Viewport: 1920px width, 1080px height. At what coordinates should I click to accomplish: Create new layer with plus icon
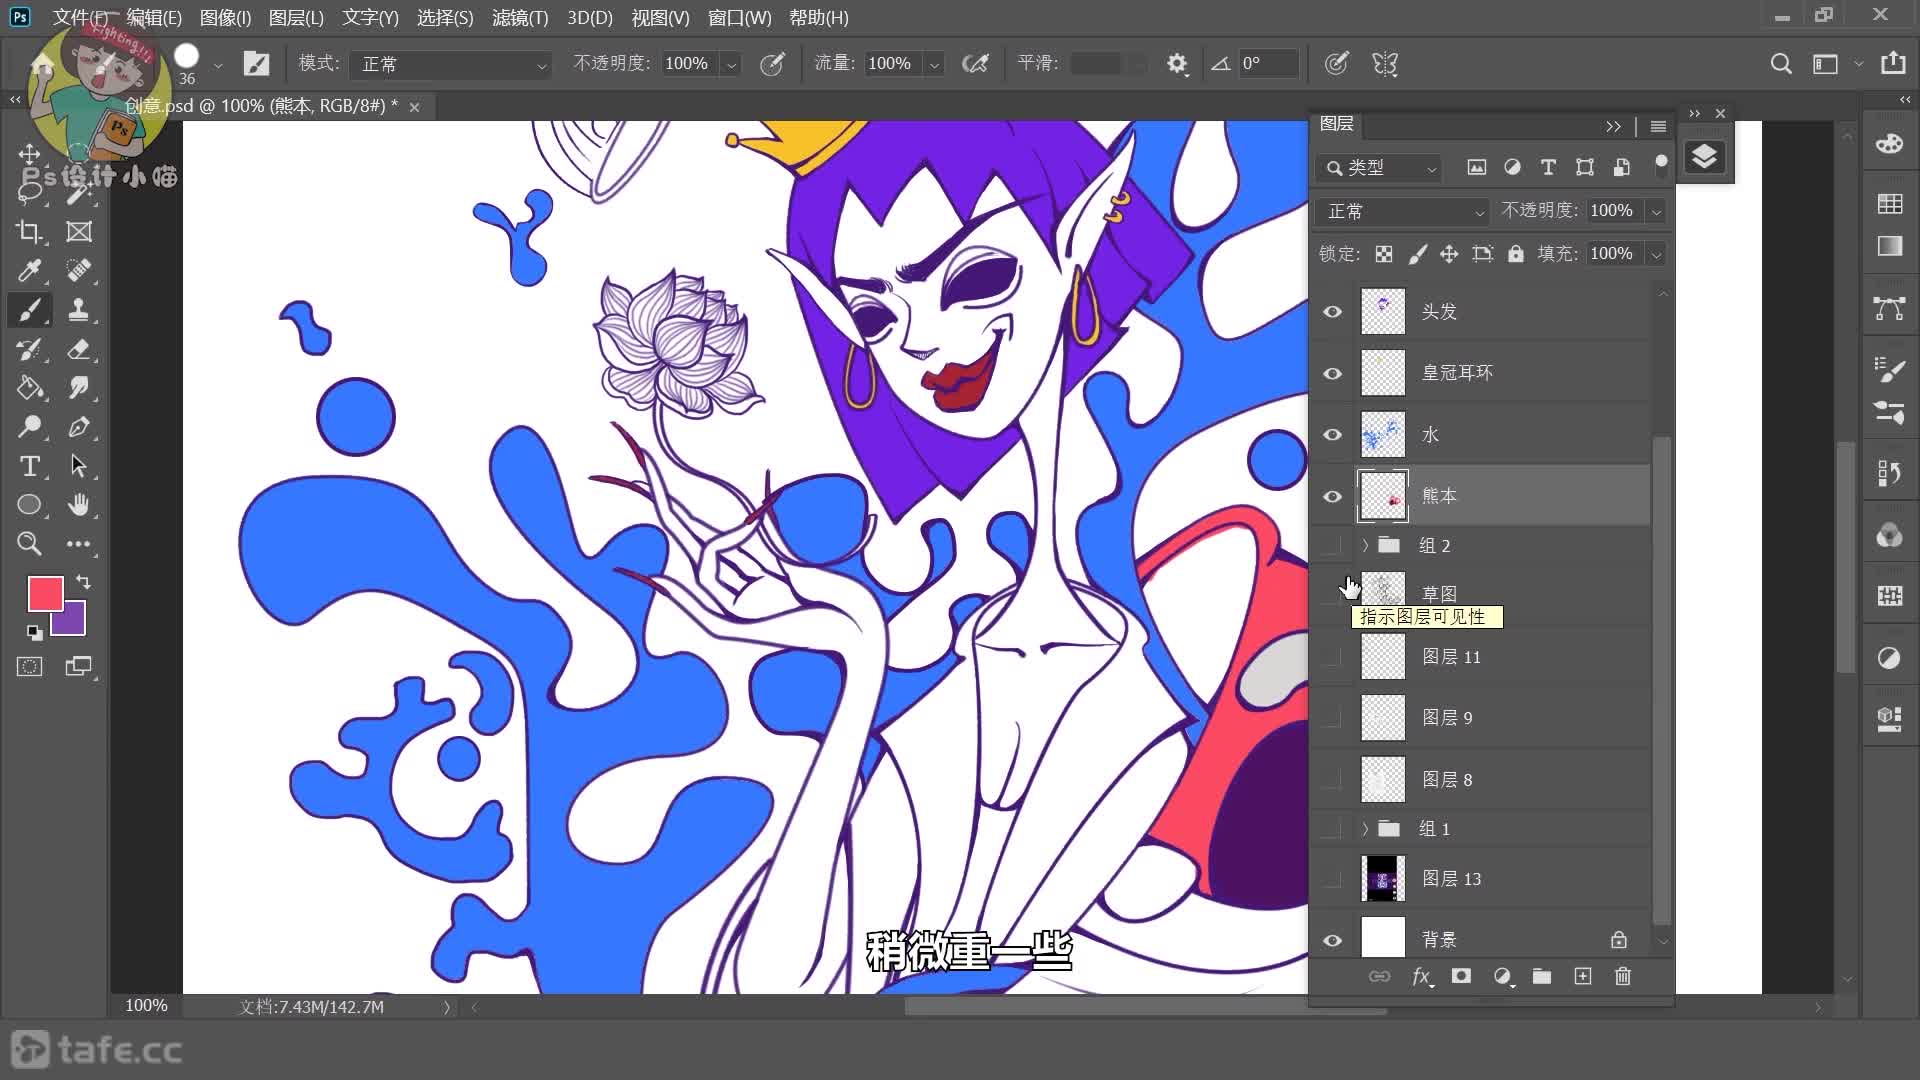tap(1582, 976)
